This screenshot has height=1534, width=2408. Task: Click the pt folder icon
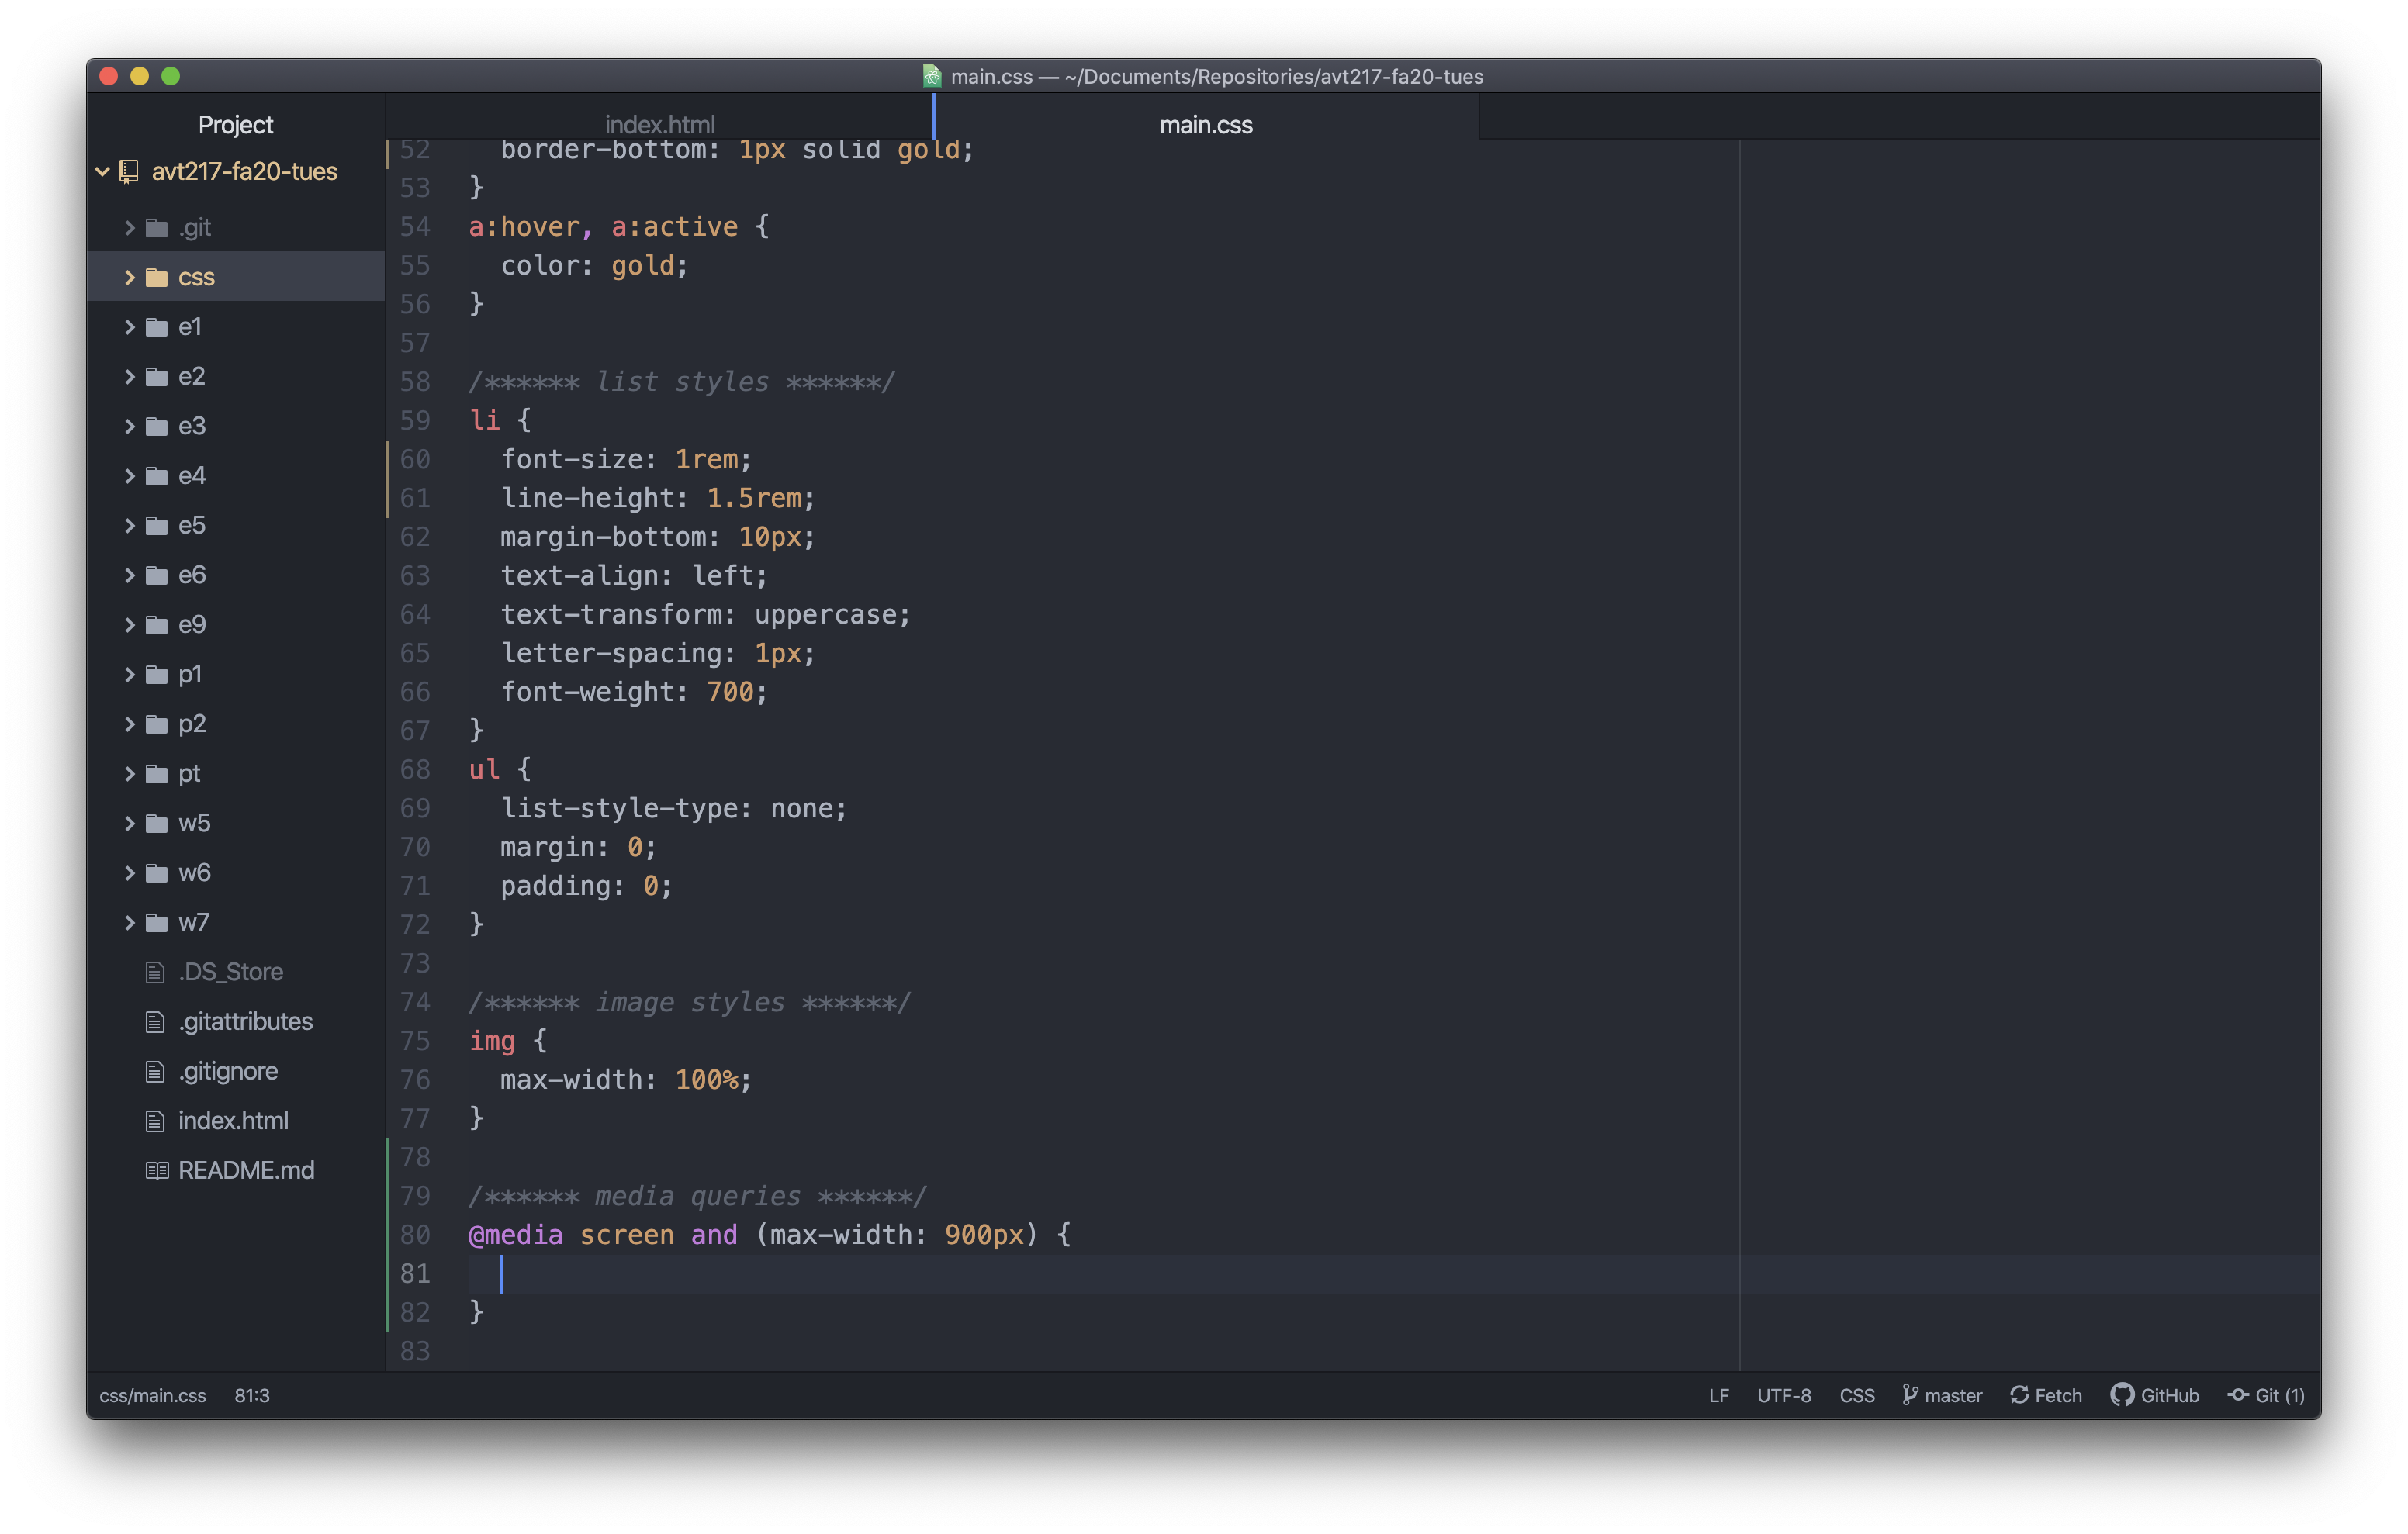157,774
